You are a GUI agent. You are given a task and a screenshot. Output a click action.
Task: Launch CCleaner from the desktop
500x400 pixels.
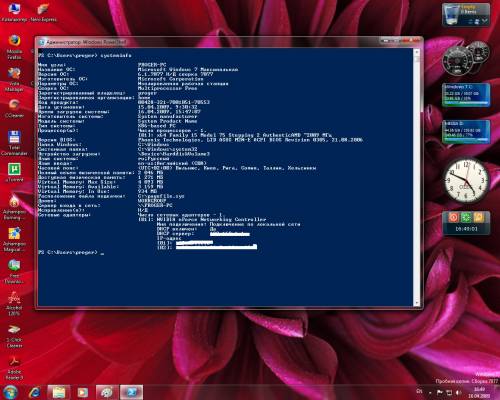(x=14, y=109)
